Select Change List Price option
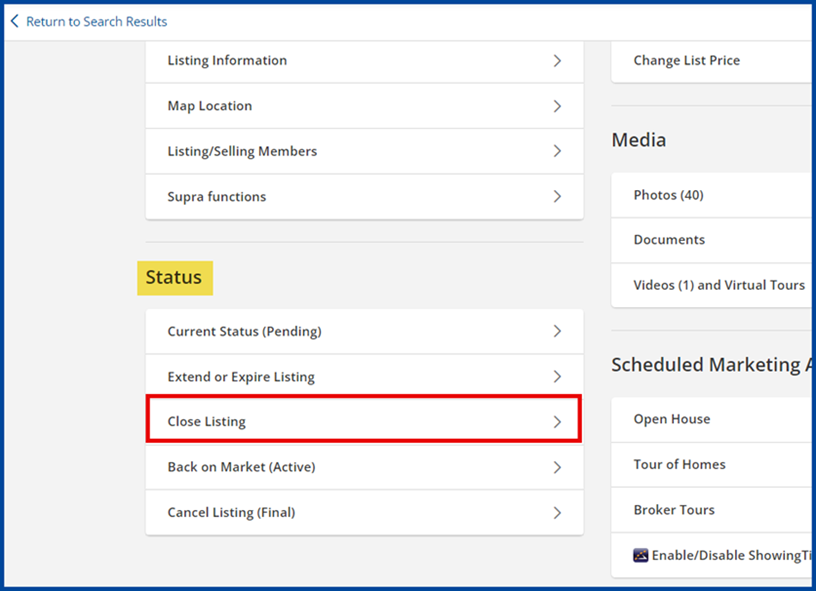Screen dimensions: 816x591 [x=687, y=61]
